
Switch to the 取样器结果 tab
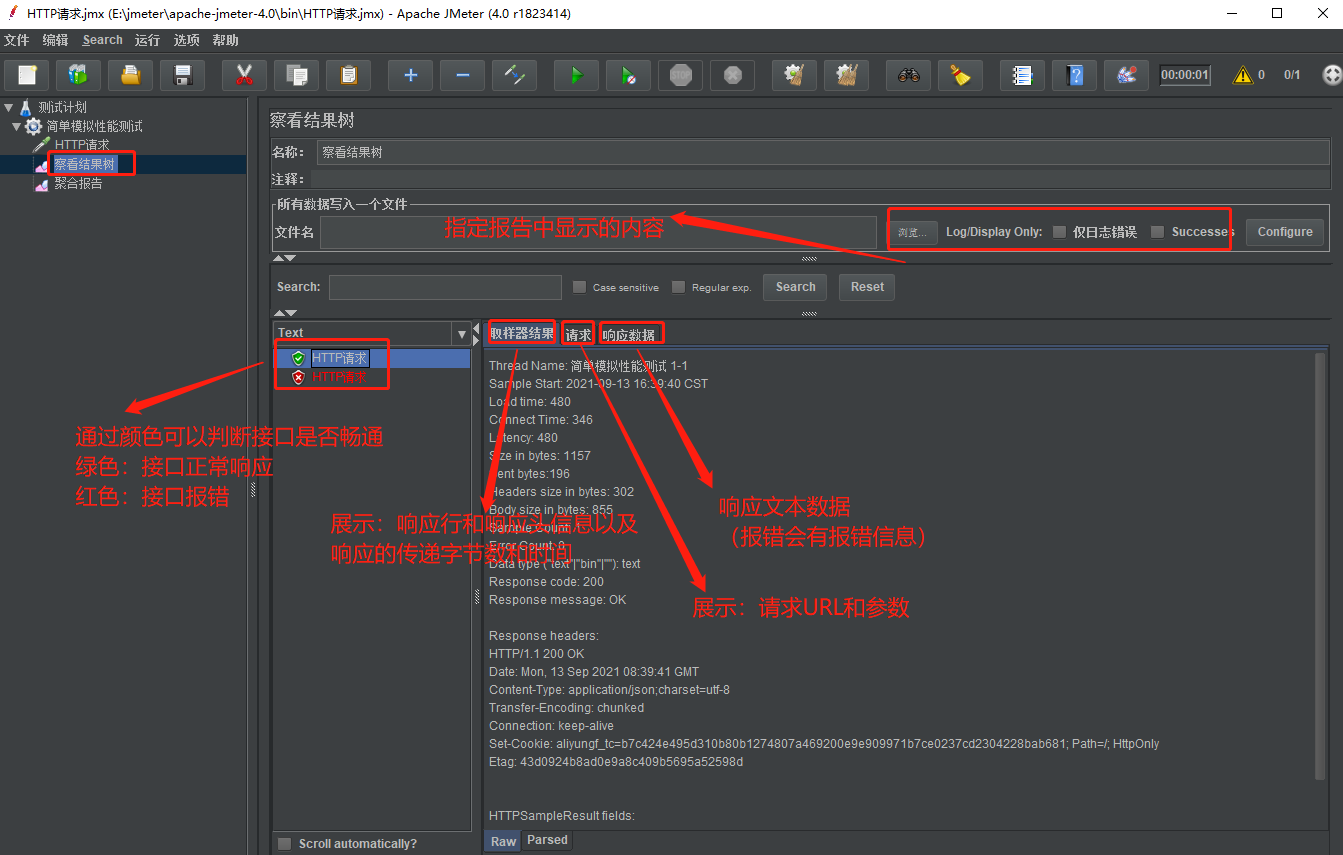tap(522, 334)
